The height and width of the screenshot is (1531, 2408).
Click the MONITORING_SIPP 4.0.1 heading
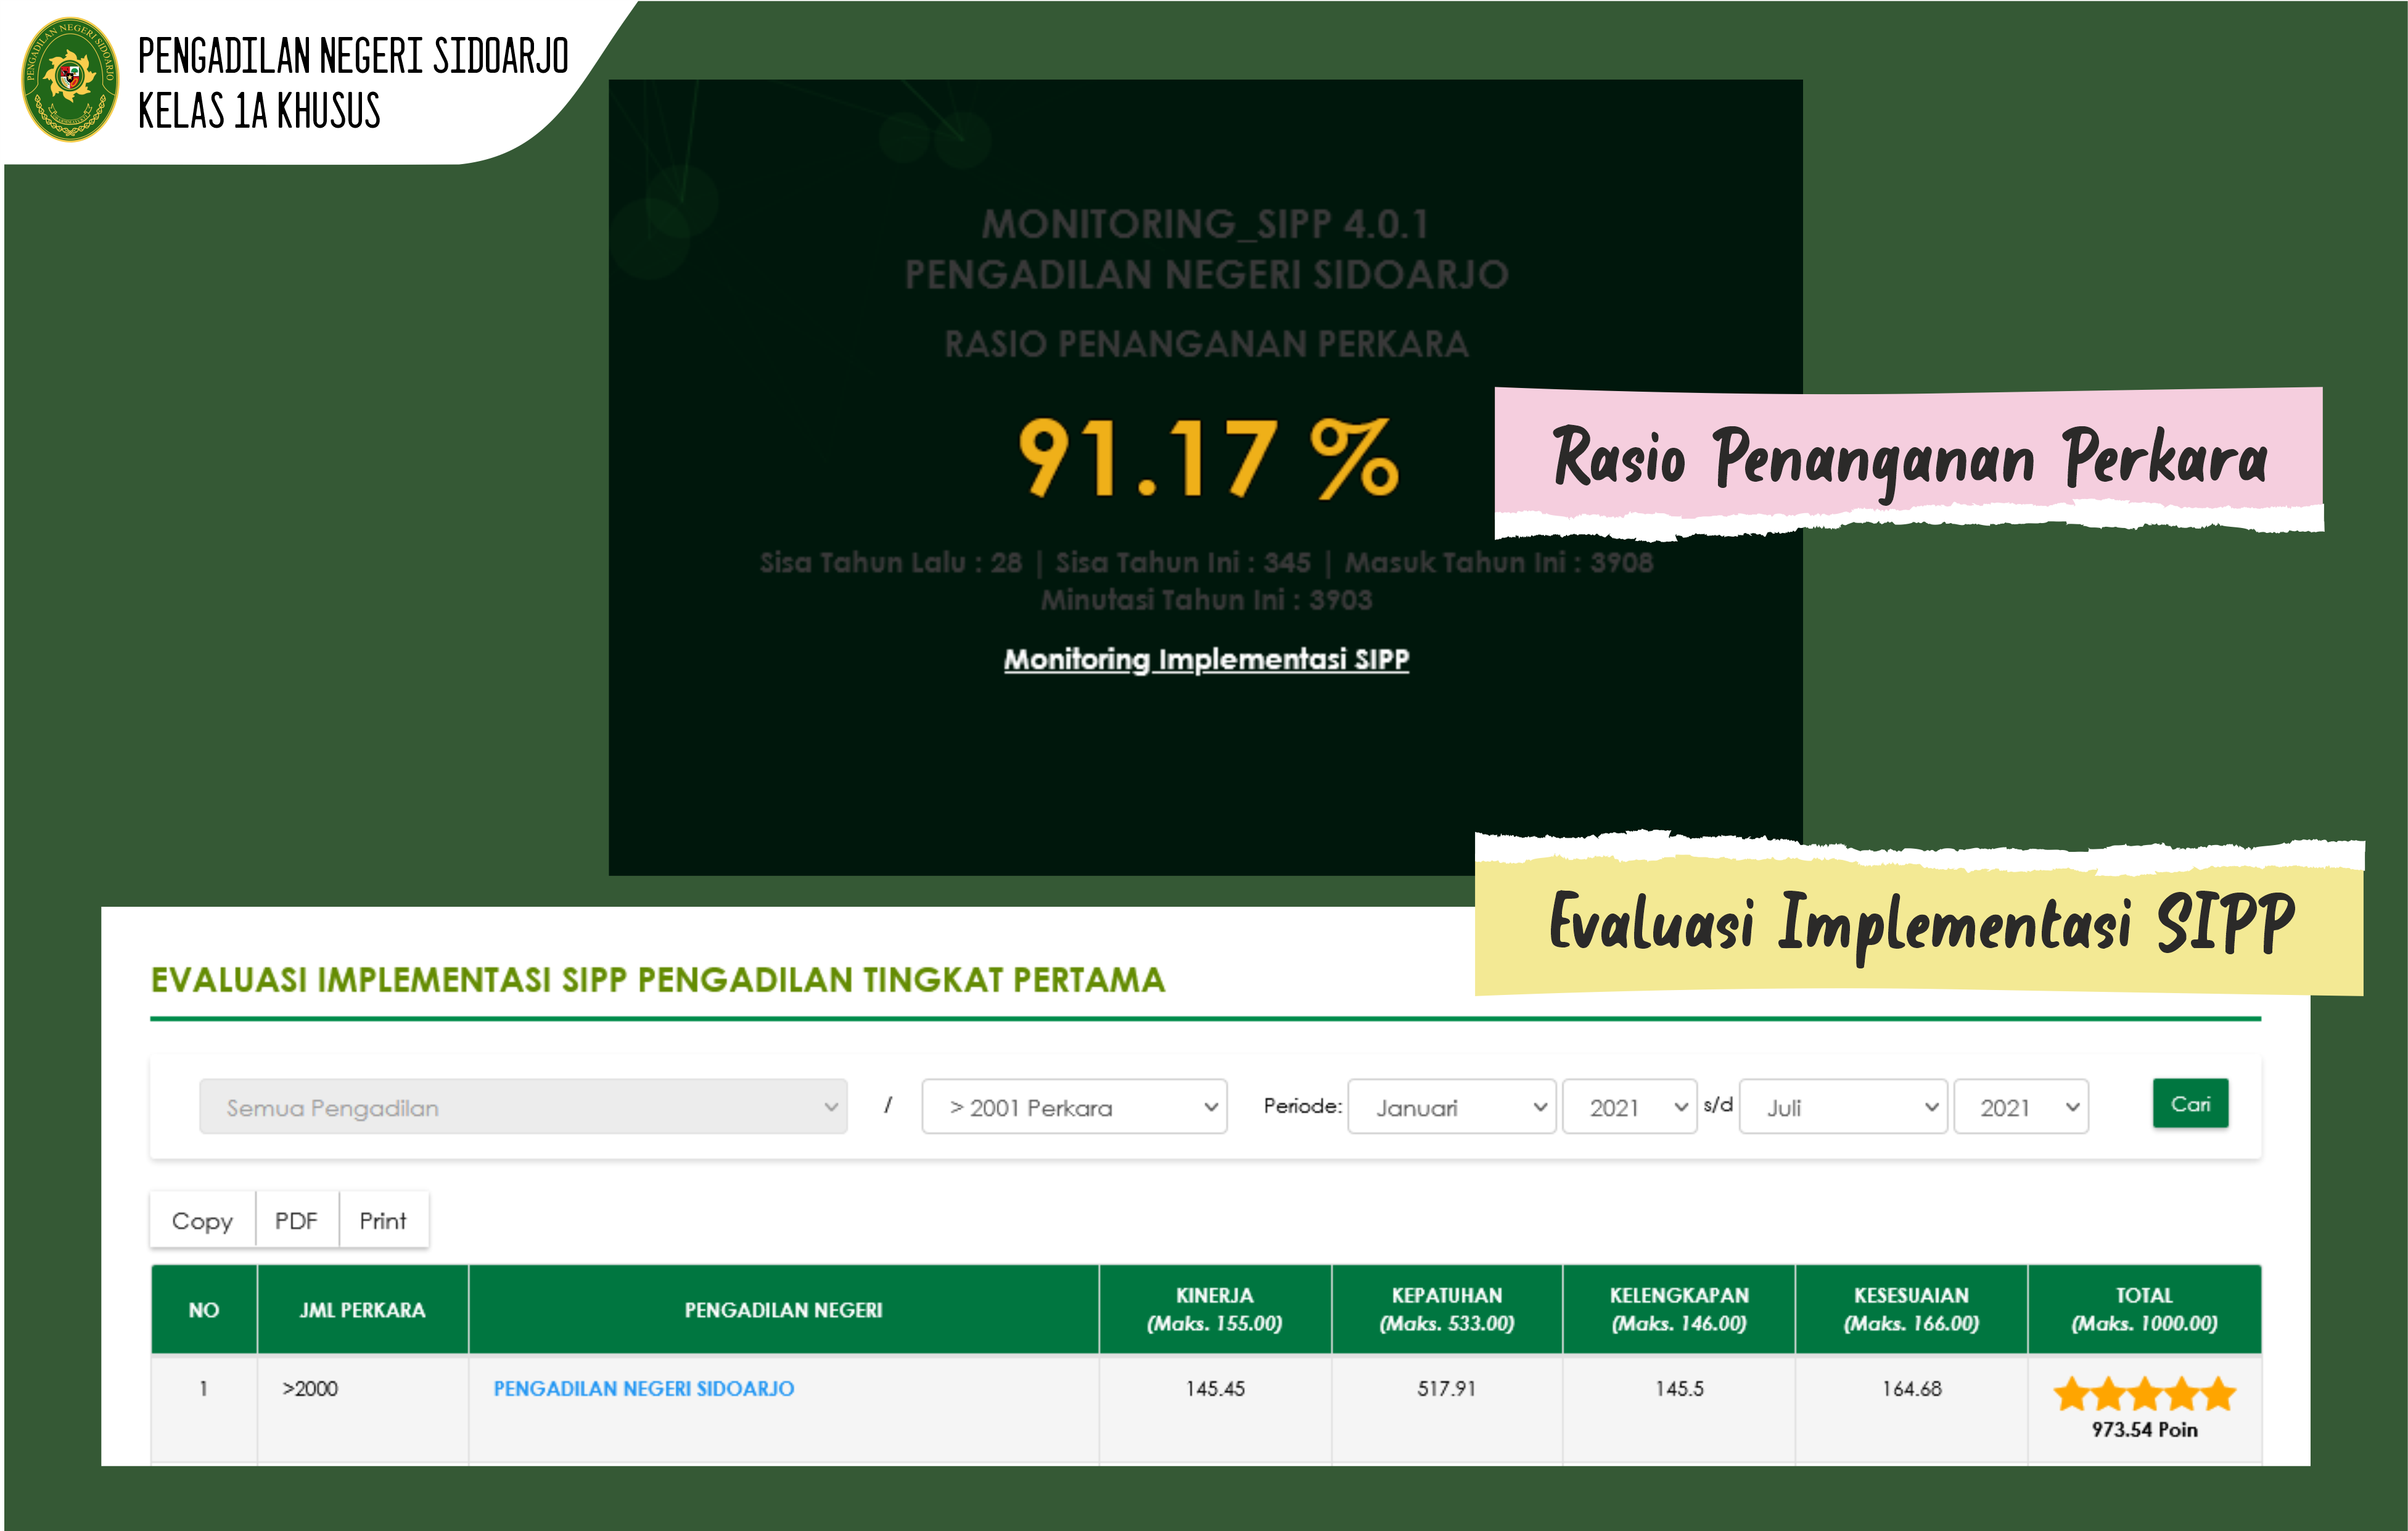pos(1205,224)
